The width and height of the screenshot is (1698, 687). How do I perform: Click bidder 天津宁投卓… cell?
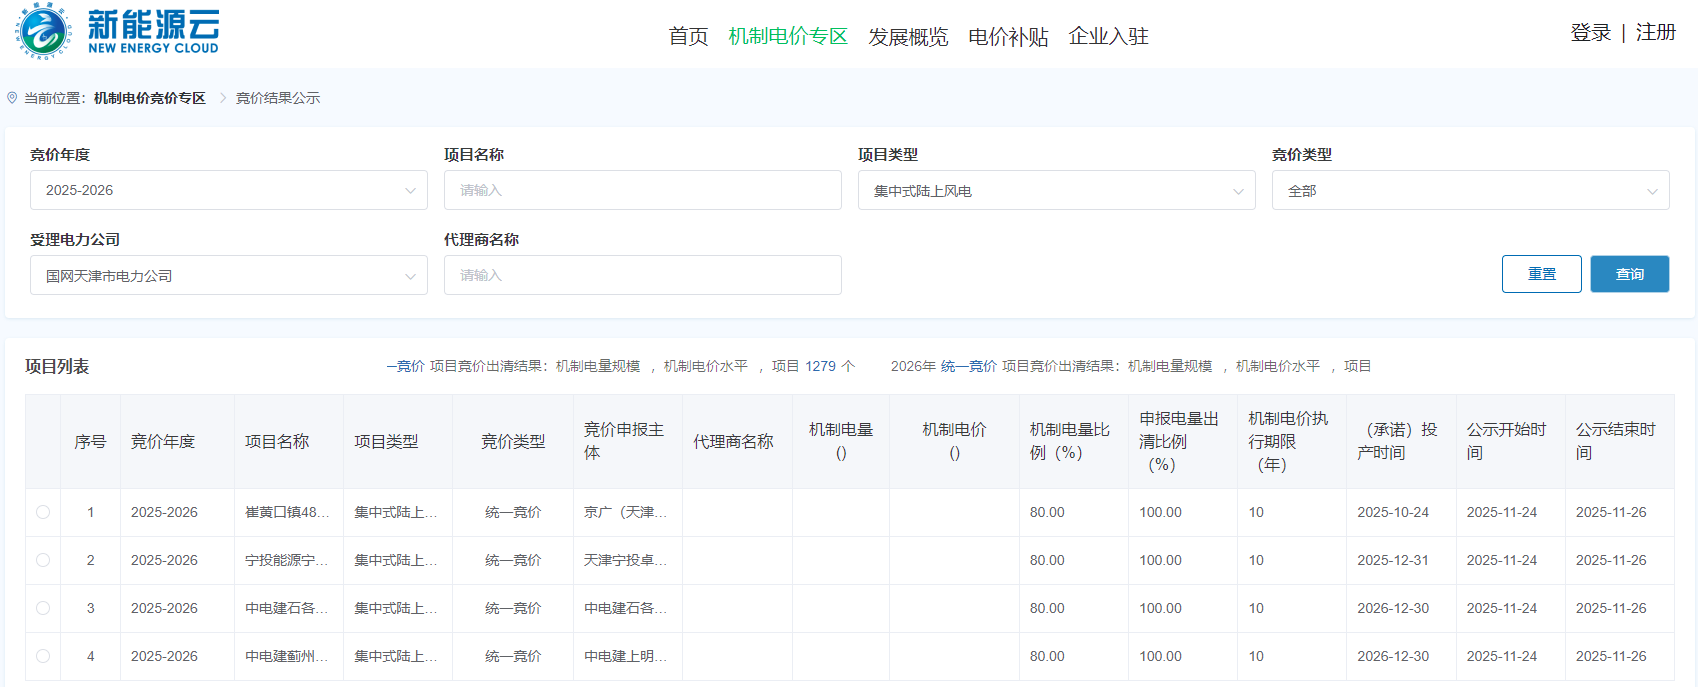[x=626, y=560]
